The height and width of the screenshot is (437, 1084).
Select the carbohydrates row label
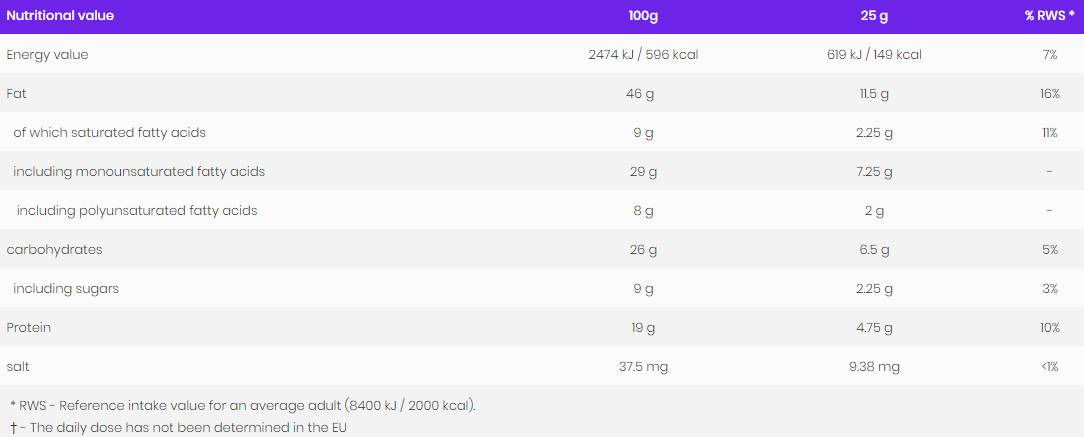pos(54,250)
